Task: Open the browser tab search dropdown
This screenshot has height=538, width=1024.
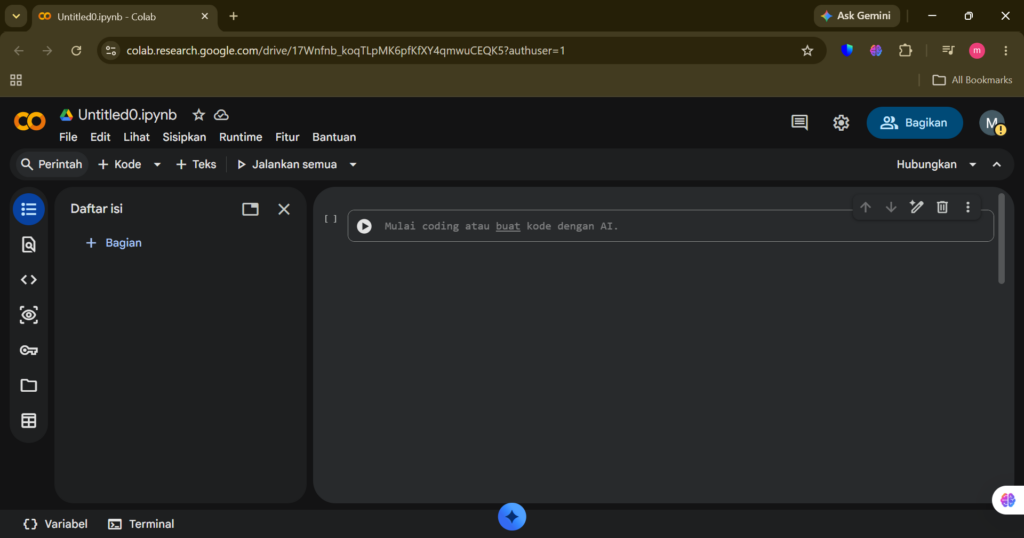Action: (16, 16)
